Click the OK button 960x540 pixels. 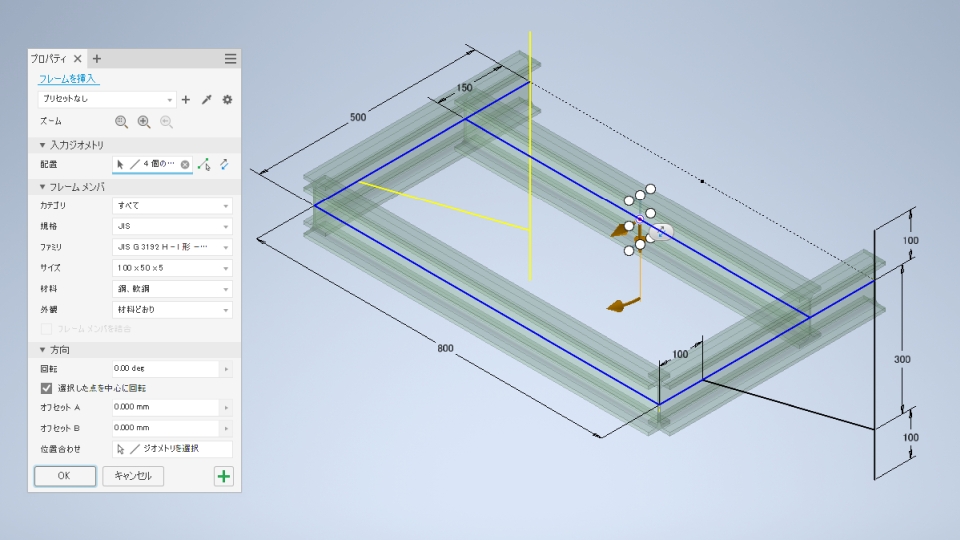65,476
